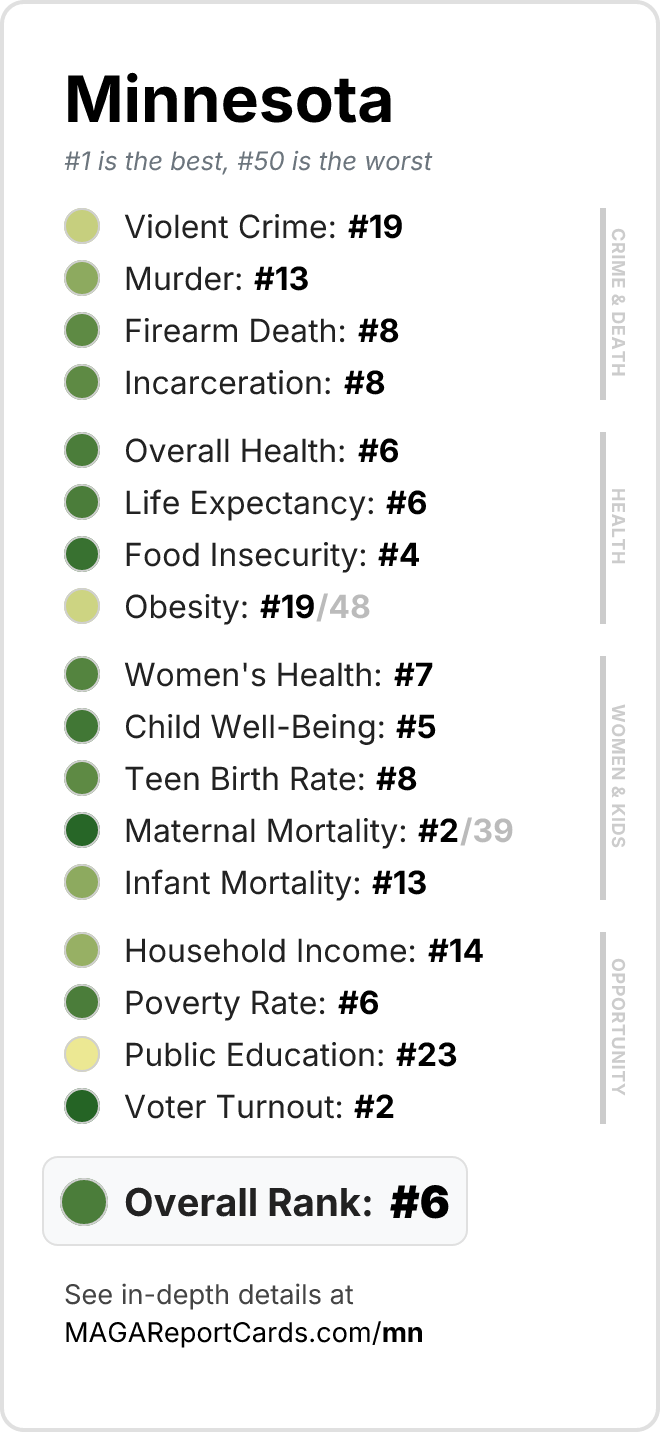Click the green dot beside Murder
Image resolution: width=660 pixels, height=1432 pixels.
pos(82,279)
